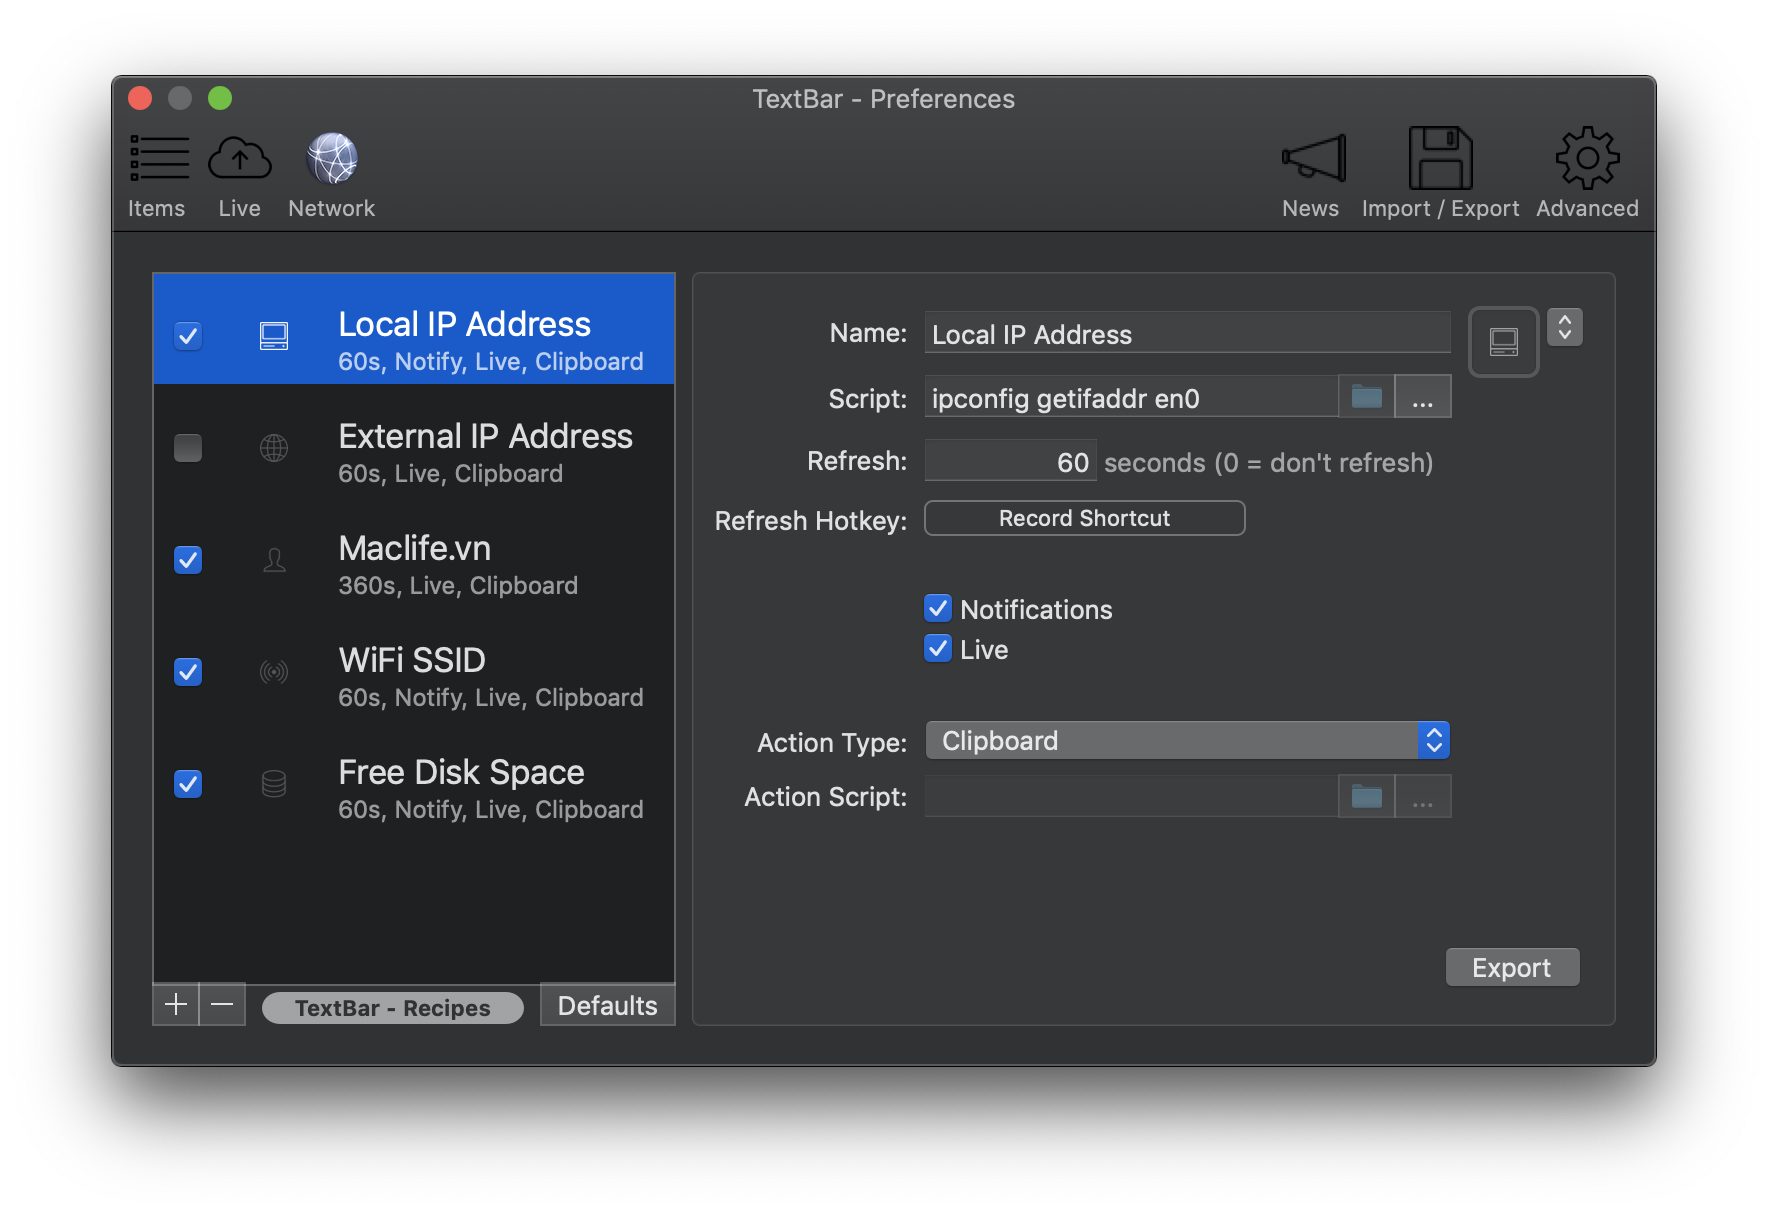The image size is (1768, 1214).
Task: Open the Items preferences pane
Action: 158,175
